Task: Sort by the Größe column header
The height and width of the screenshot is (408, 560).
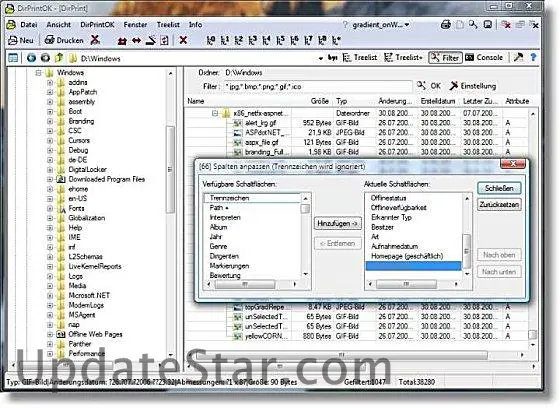Action: pyautogui.click(x=319, y=101)
